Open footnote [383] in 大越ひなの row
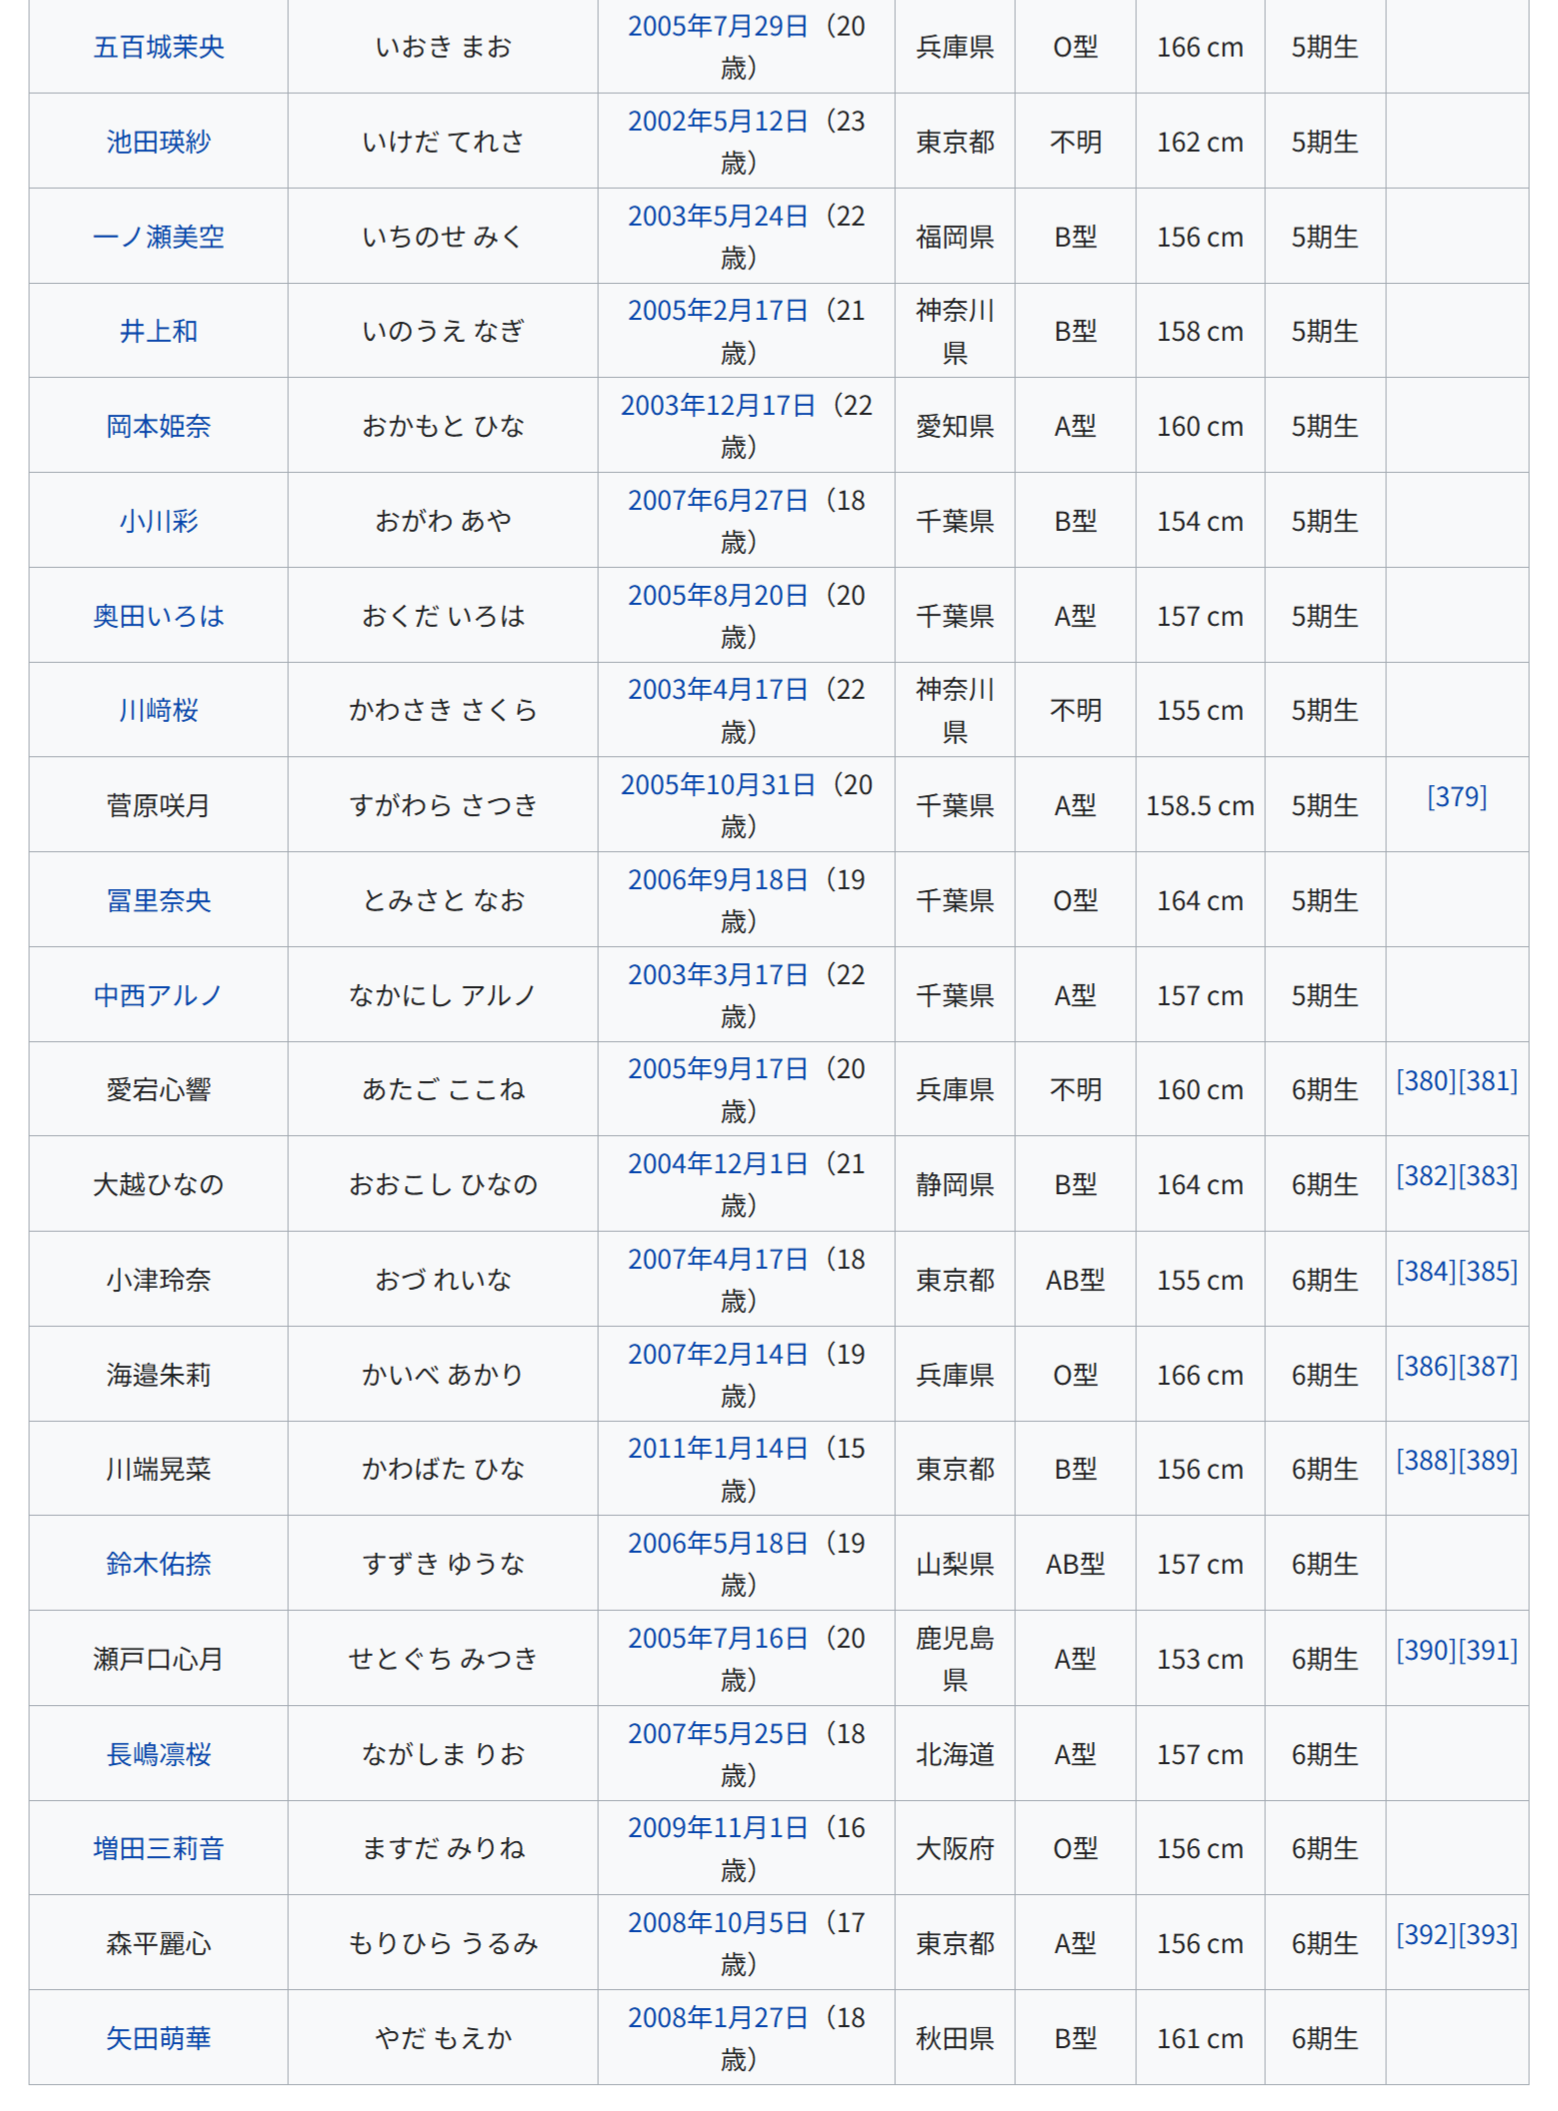 [x=1488, y=1176]
